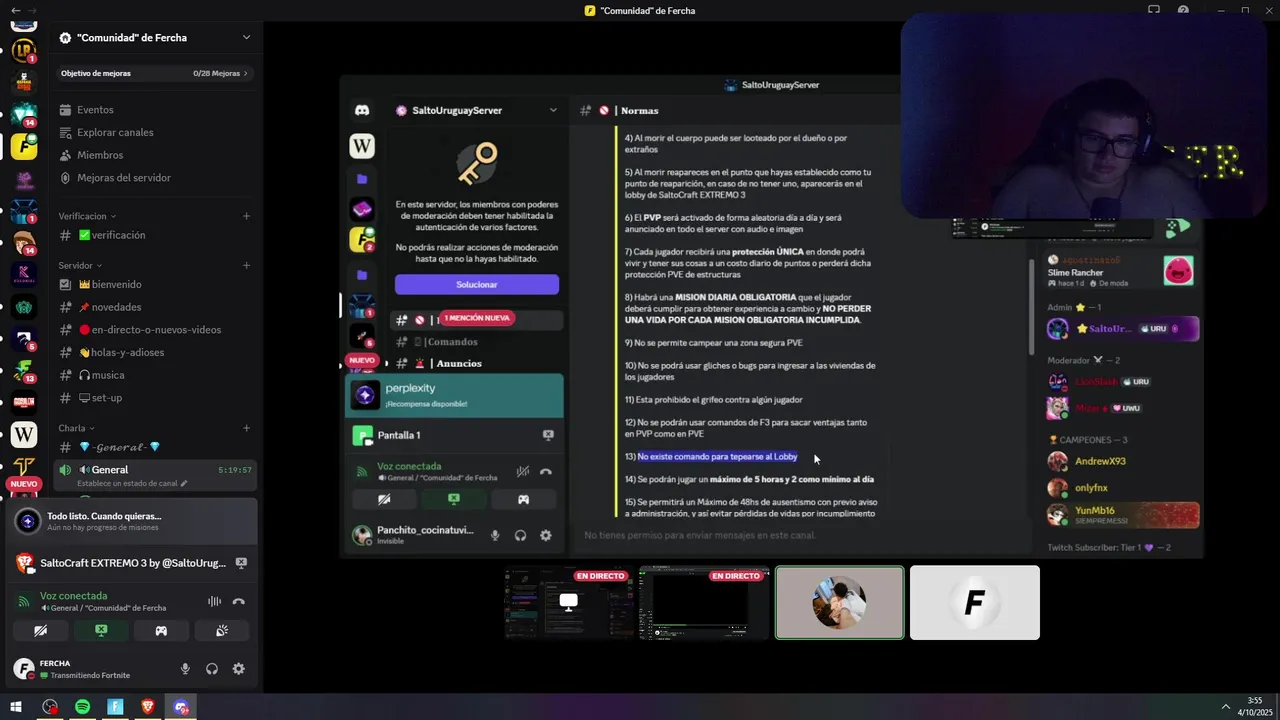Image resolution: width=1280 pixels, height=720 pixels.
Task: Collapse the Charla category
Action: pyautogui.click(x=76, y=428)
